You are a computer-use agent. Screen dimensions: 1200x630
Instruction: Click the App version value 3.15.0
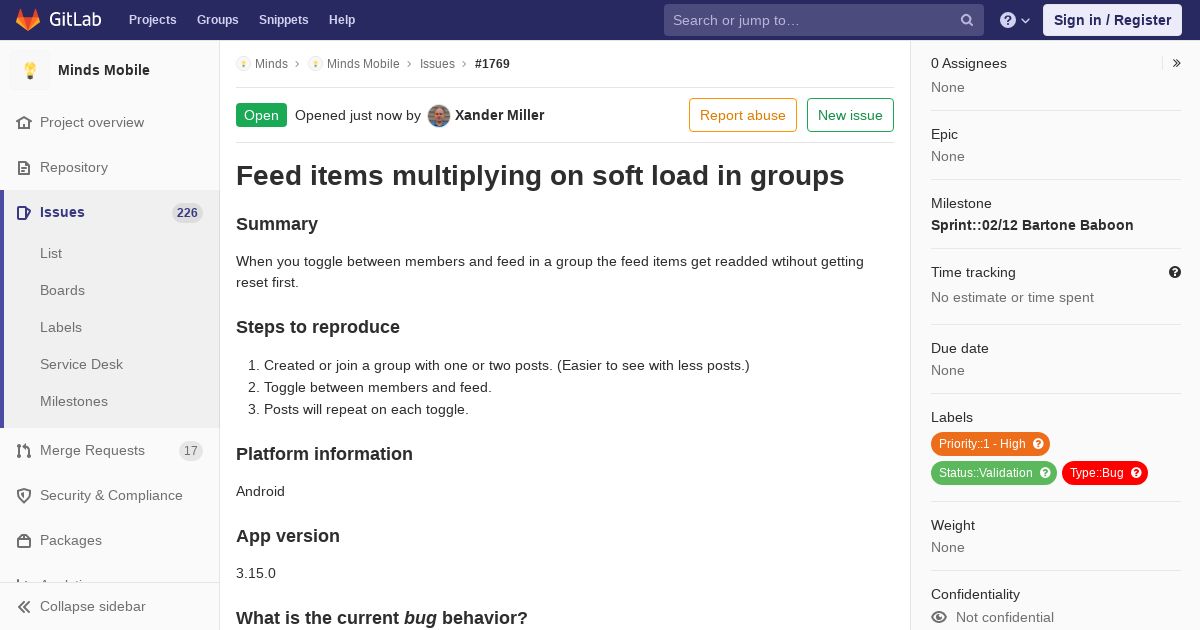[x=256, y=573]
